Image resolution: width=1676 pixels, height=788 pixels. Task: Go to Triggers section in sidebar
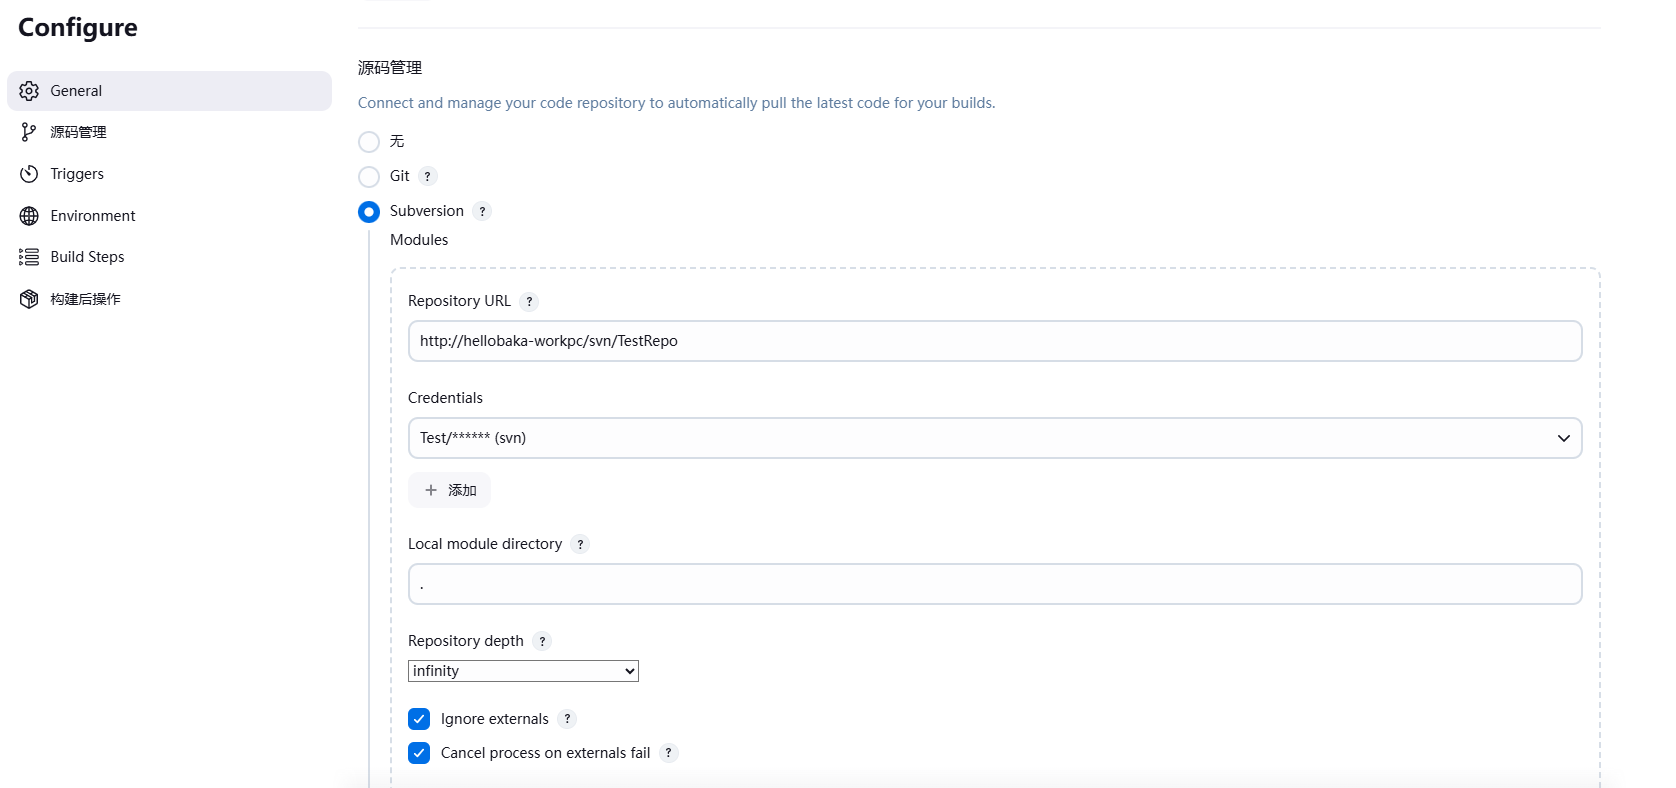pyautogui.click(x=77, y=174)
